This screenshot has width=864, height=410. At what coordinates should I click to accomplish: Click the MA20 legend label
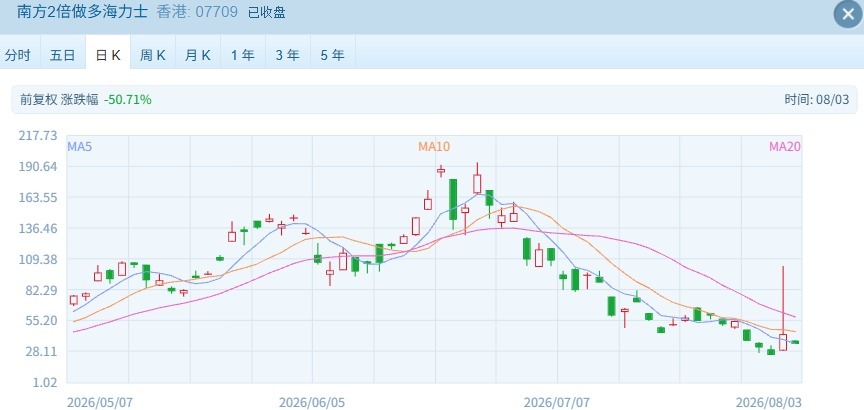785,147
